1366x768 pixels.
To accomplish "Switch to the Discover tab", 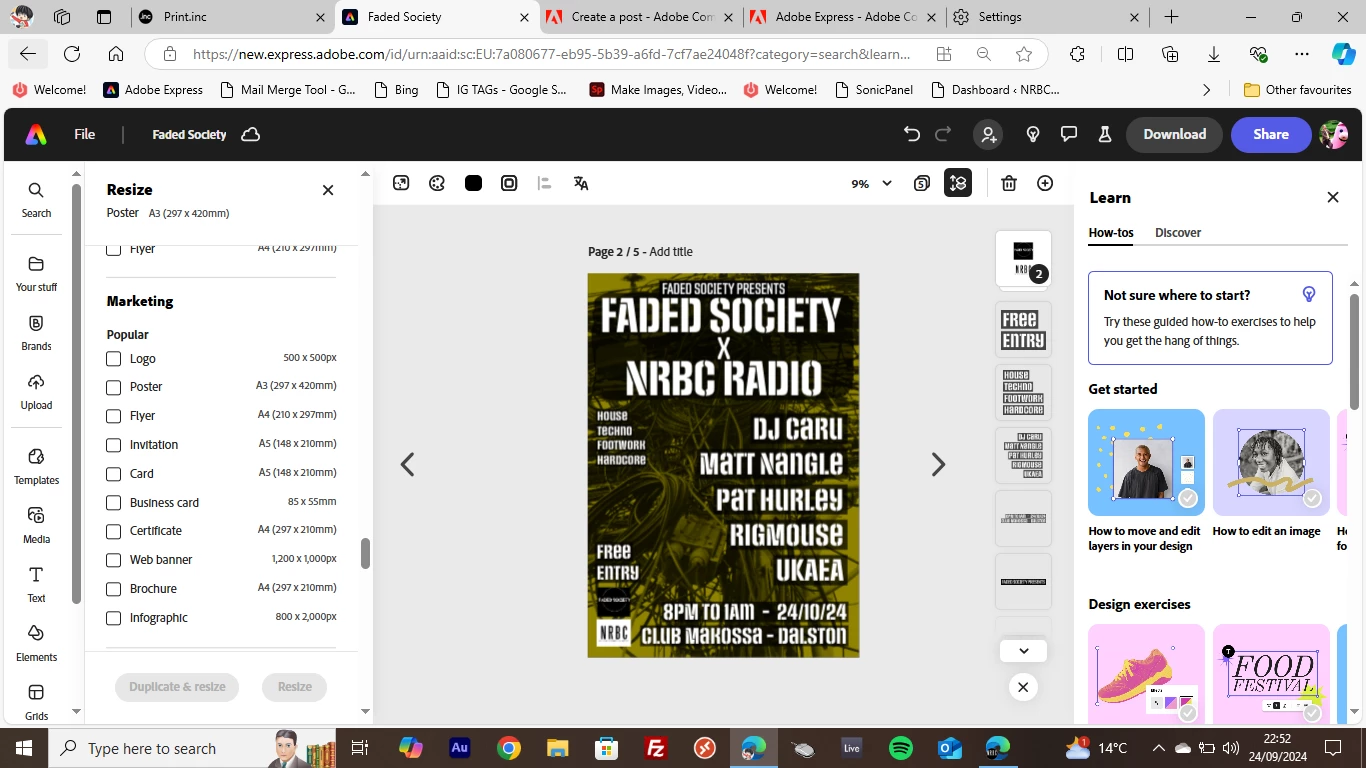I will pyautogui.click(x=1178, y=232).
